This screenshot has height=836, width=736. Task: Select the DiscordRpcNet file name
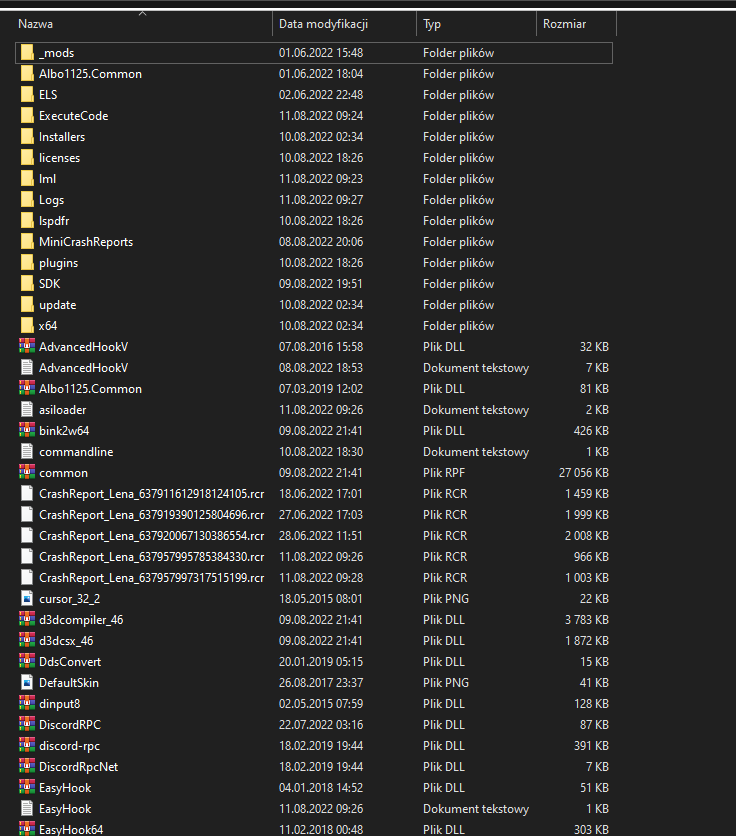click(x=78, y=767)
